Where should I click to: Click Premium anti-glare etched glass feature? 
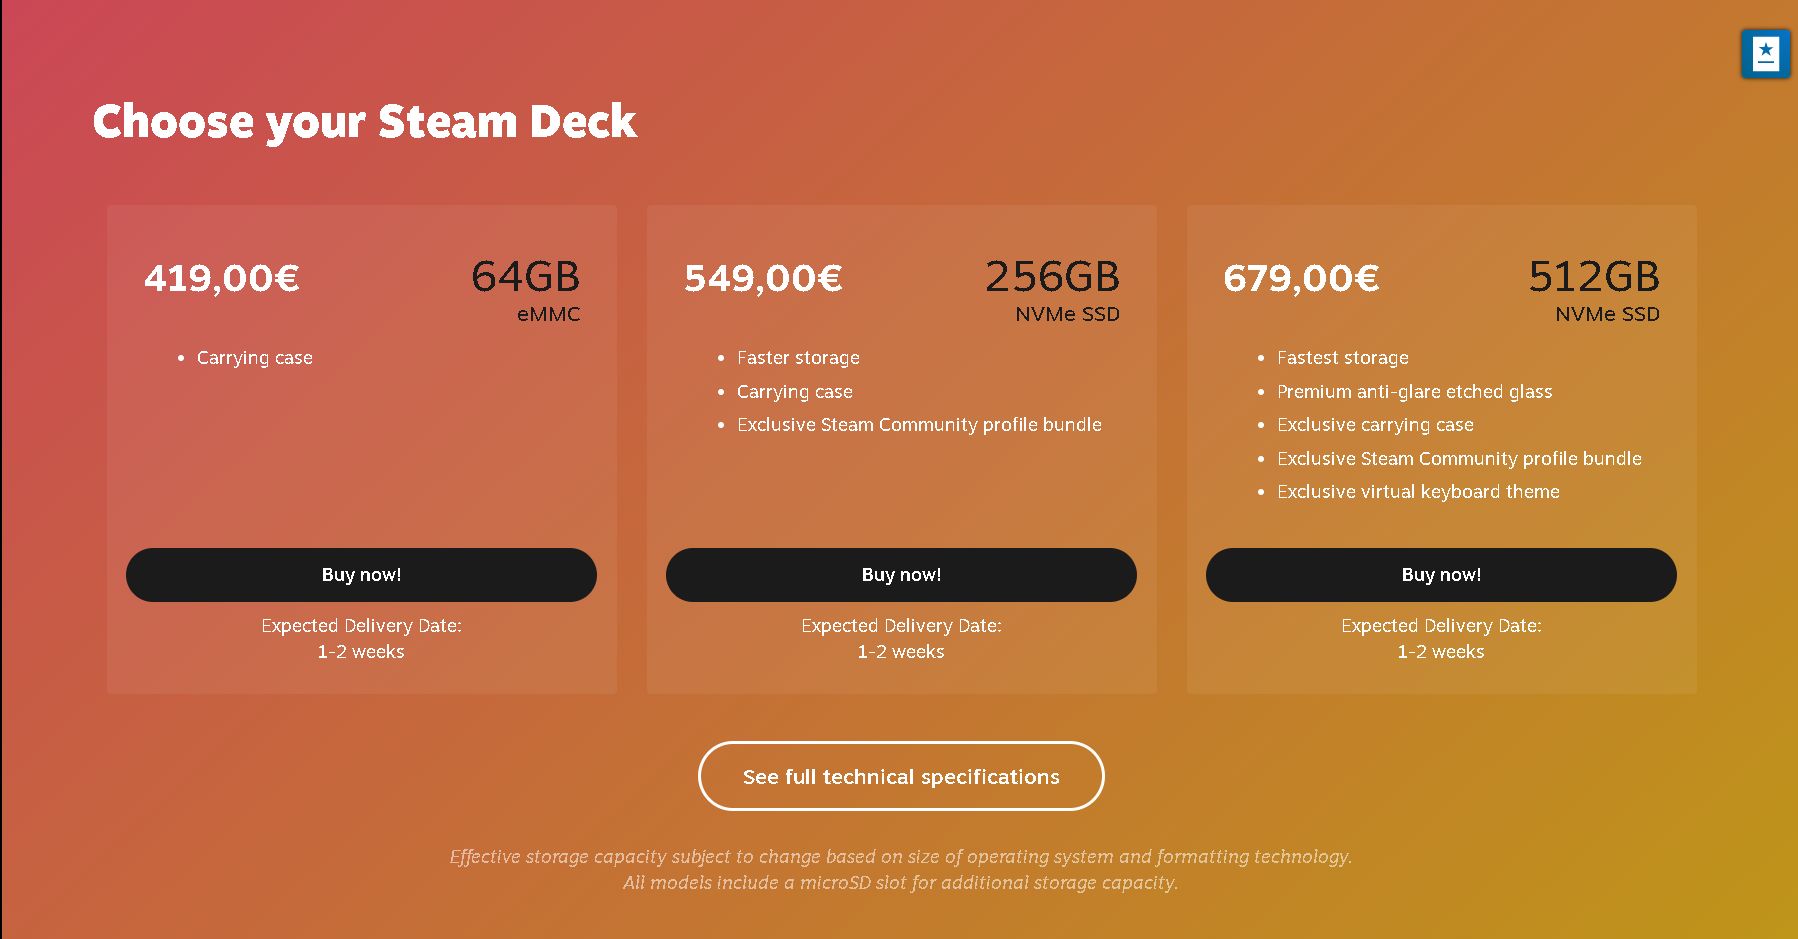(1415, 391)
